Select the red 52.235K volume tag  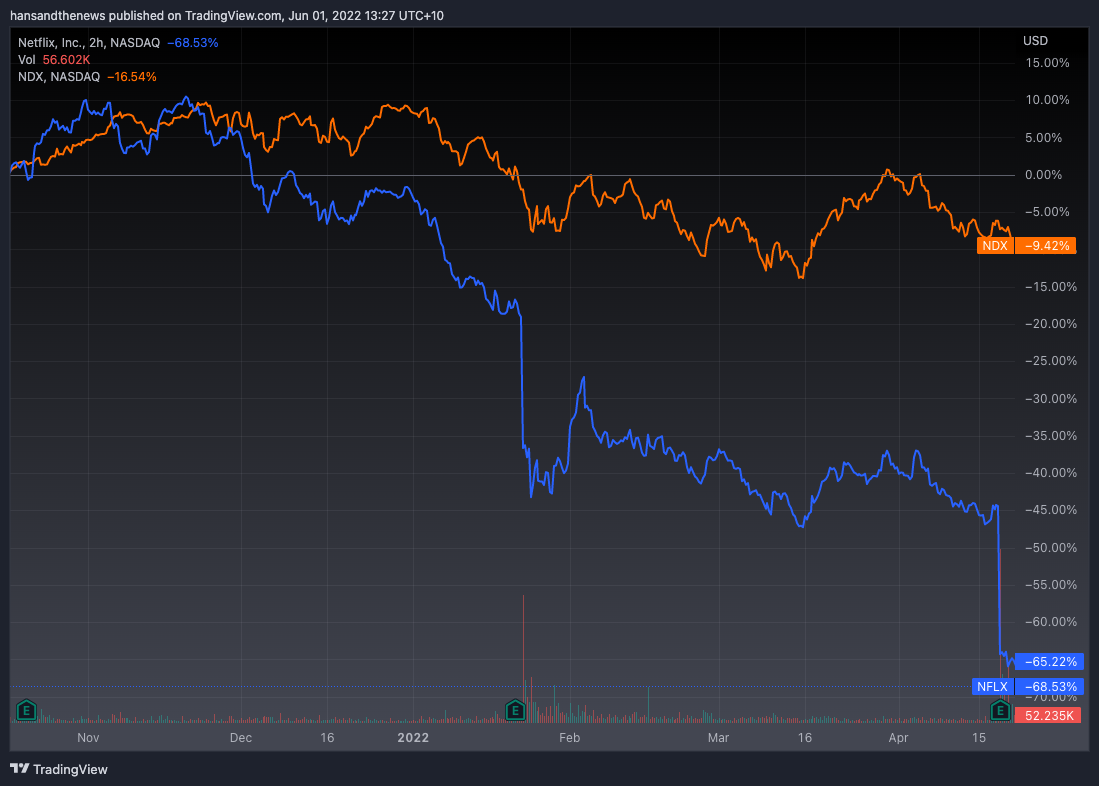pyautogui.click(x=1049, y=715)
